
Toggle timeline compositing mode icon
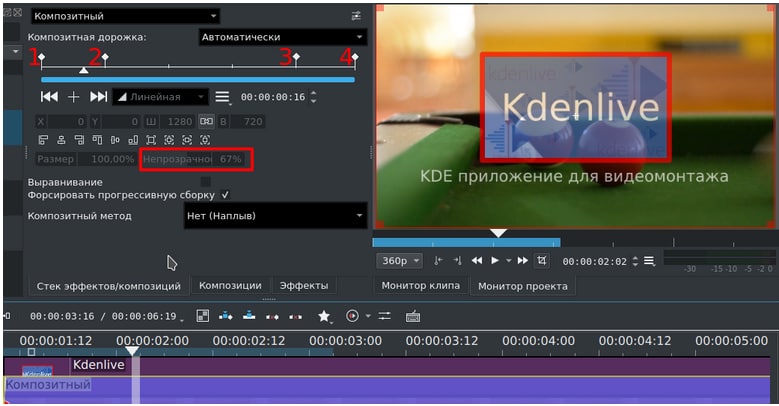(203, 316)
